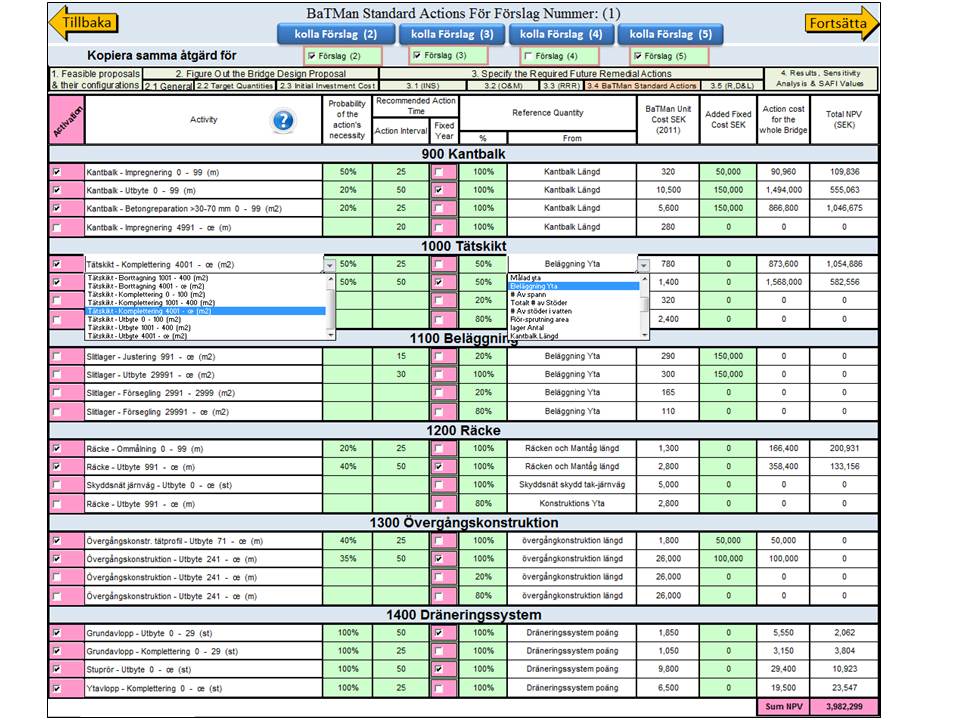This screenshot has height=720, width=960.
Task: Go to 2.1 General tab
Action: [x=169, y=86]
